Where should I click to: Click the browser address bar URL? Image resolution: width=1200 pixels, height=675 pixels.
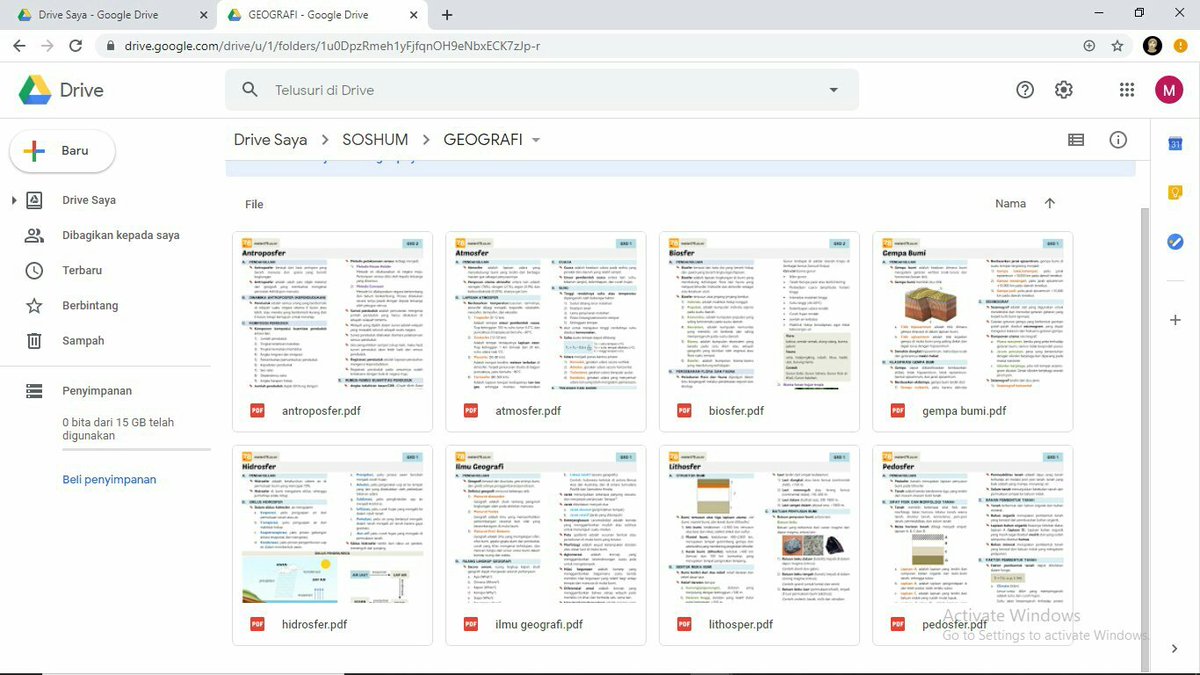click(x=333, y=46)
